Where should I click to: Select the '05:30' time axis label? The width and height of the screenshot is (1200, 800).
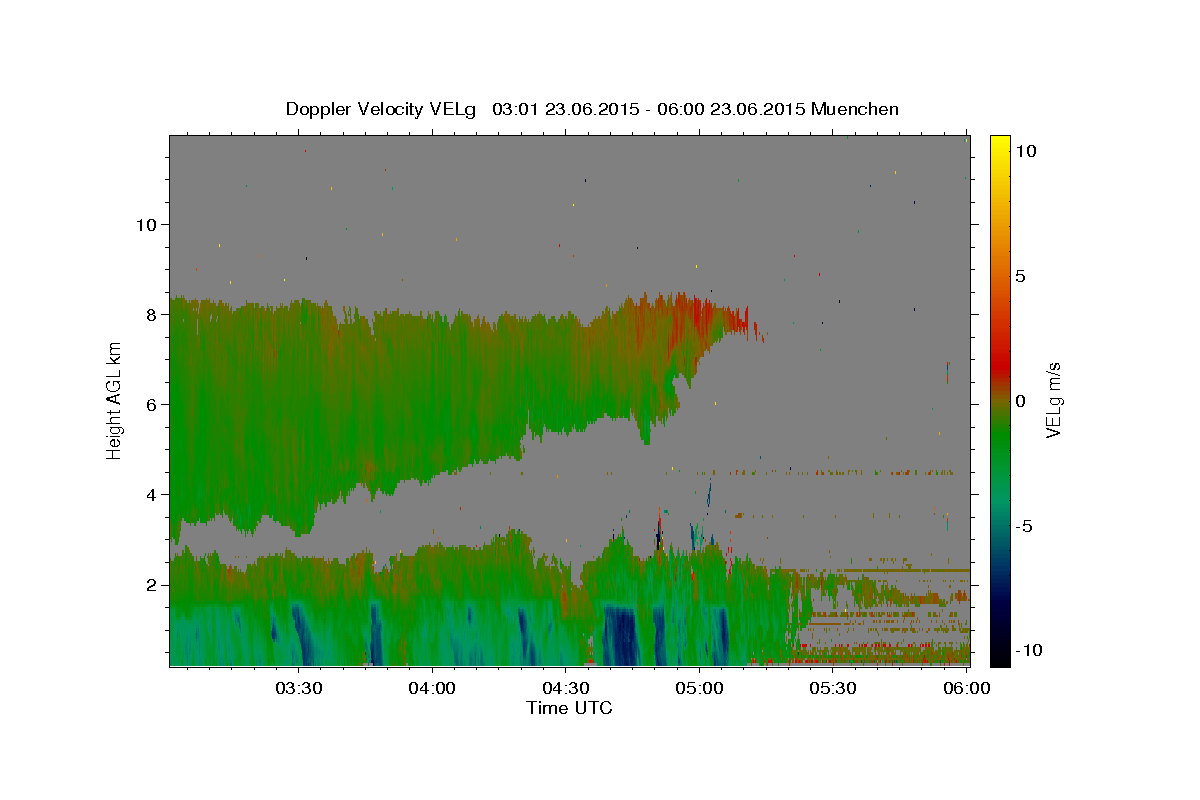tap(833, 688)
